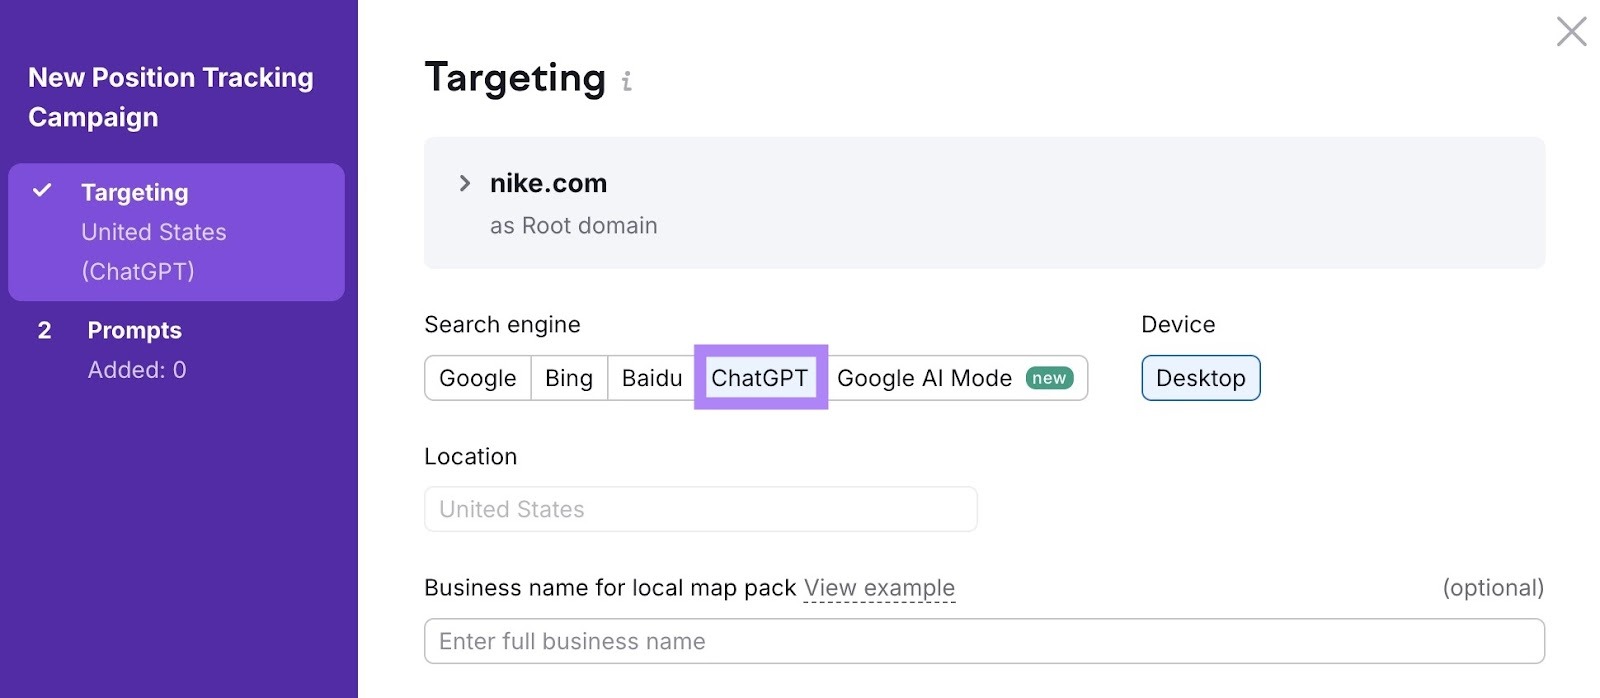Open the View example link

(879, 588)
